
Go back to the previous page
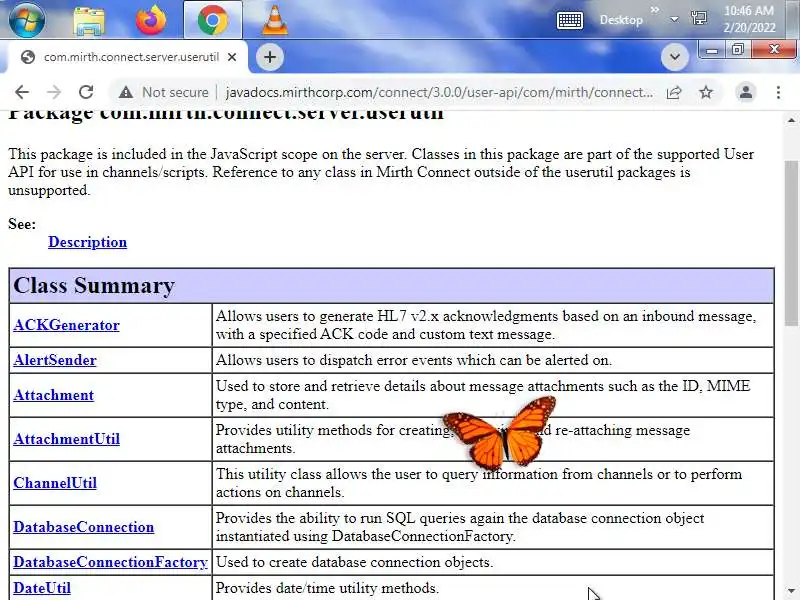pos(22,92)
